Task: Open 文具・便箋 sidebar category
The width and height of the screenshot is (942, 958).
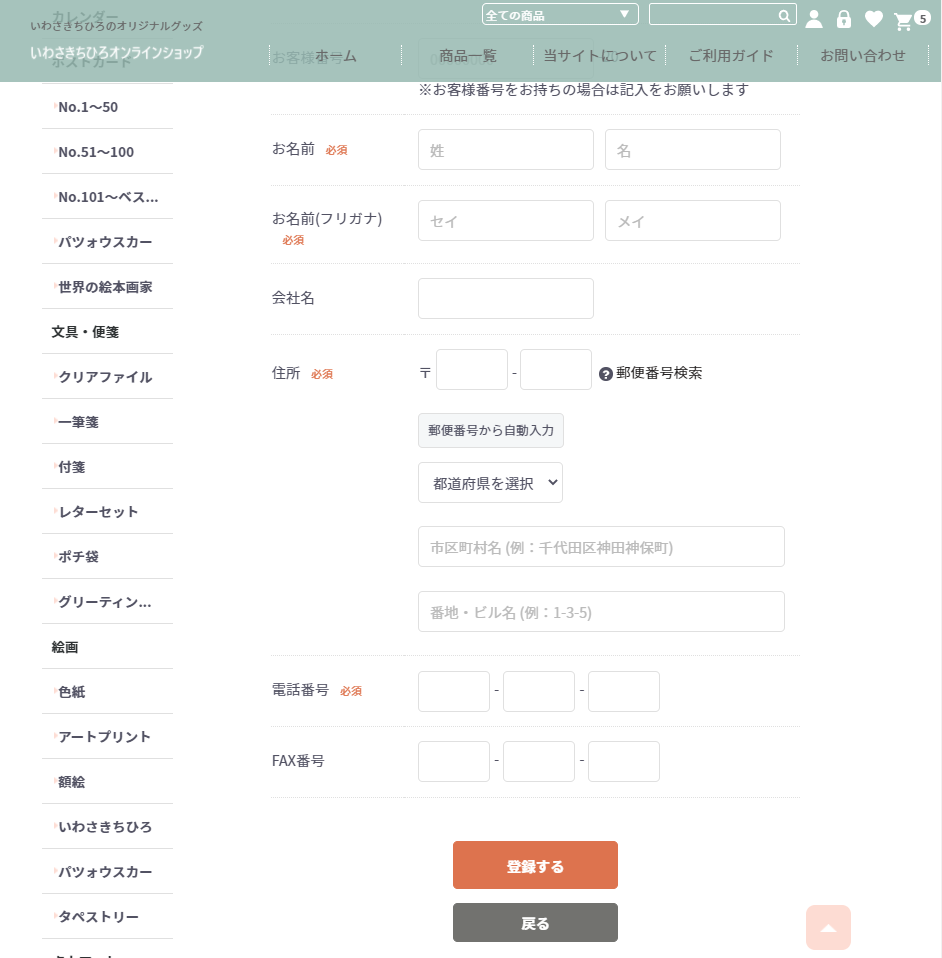Action: tap(108, 332)
